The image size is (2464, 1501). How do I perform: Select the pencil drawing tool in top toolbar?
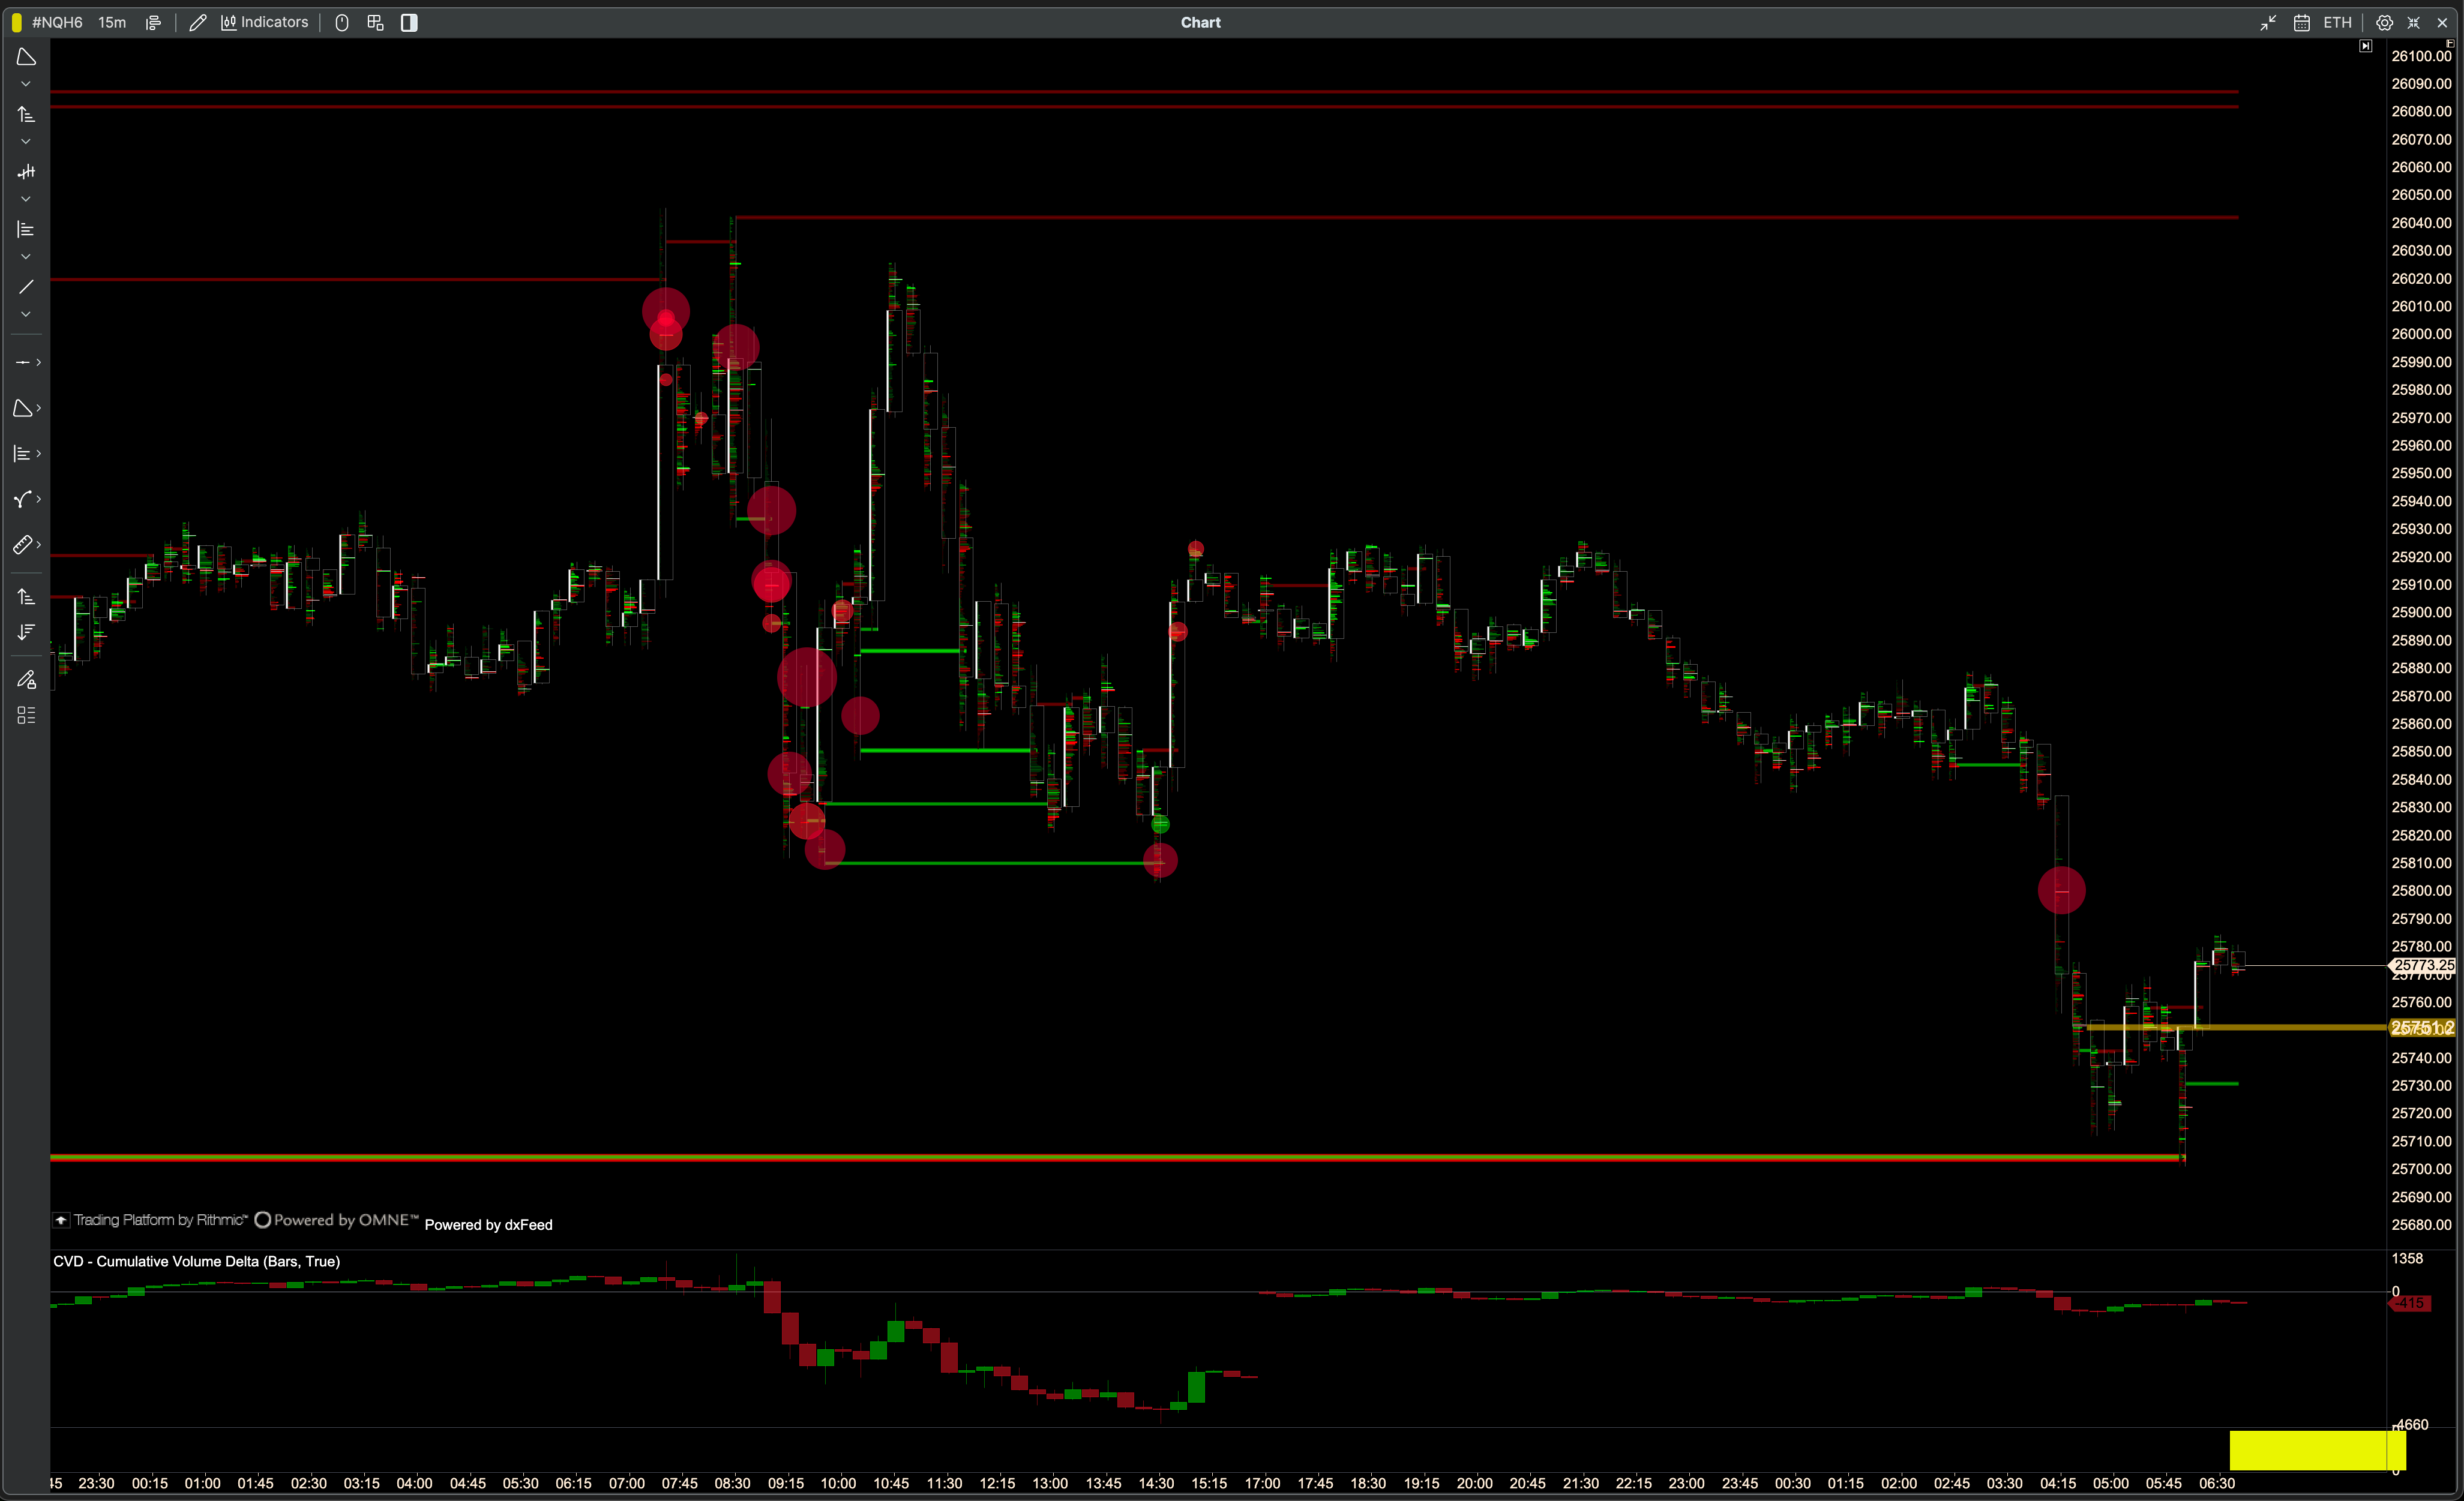coord(198,22)
